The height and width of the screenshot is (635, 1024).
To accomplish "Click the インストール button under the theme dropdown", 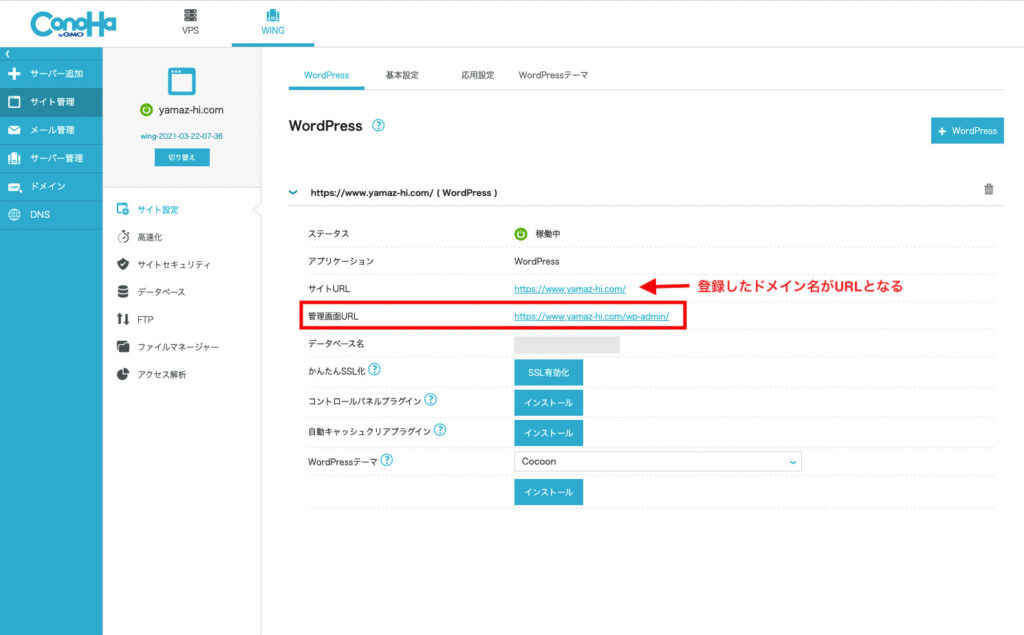I will (549, 492).
